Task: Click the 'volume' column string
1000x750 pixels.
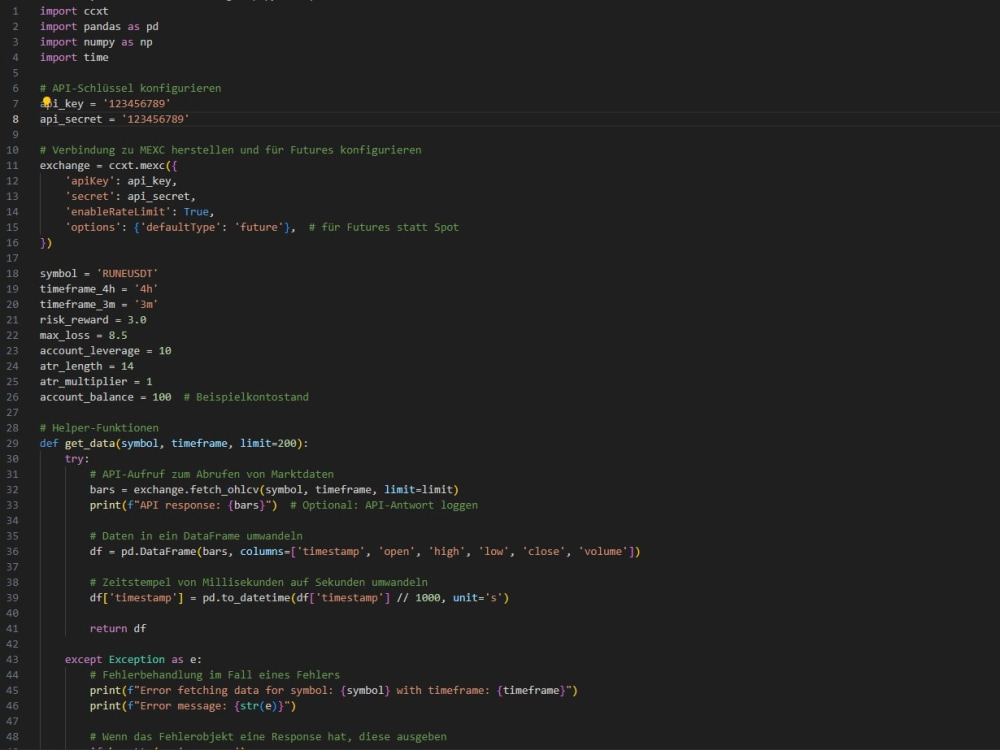Action: tap(603, 552)
